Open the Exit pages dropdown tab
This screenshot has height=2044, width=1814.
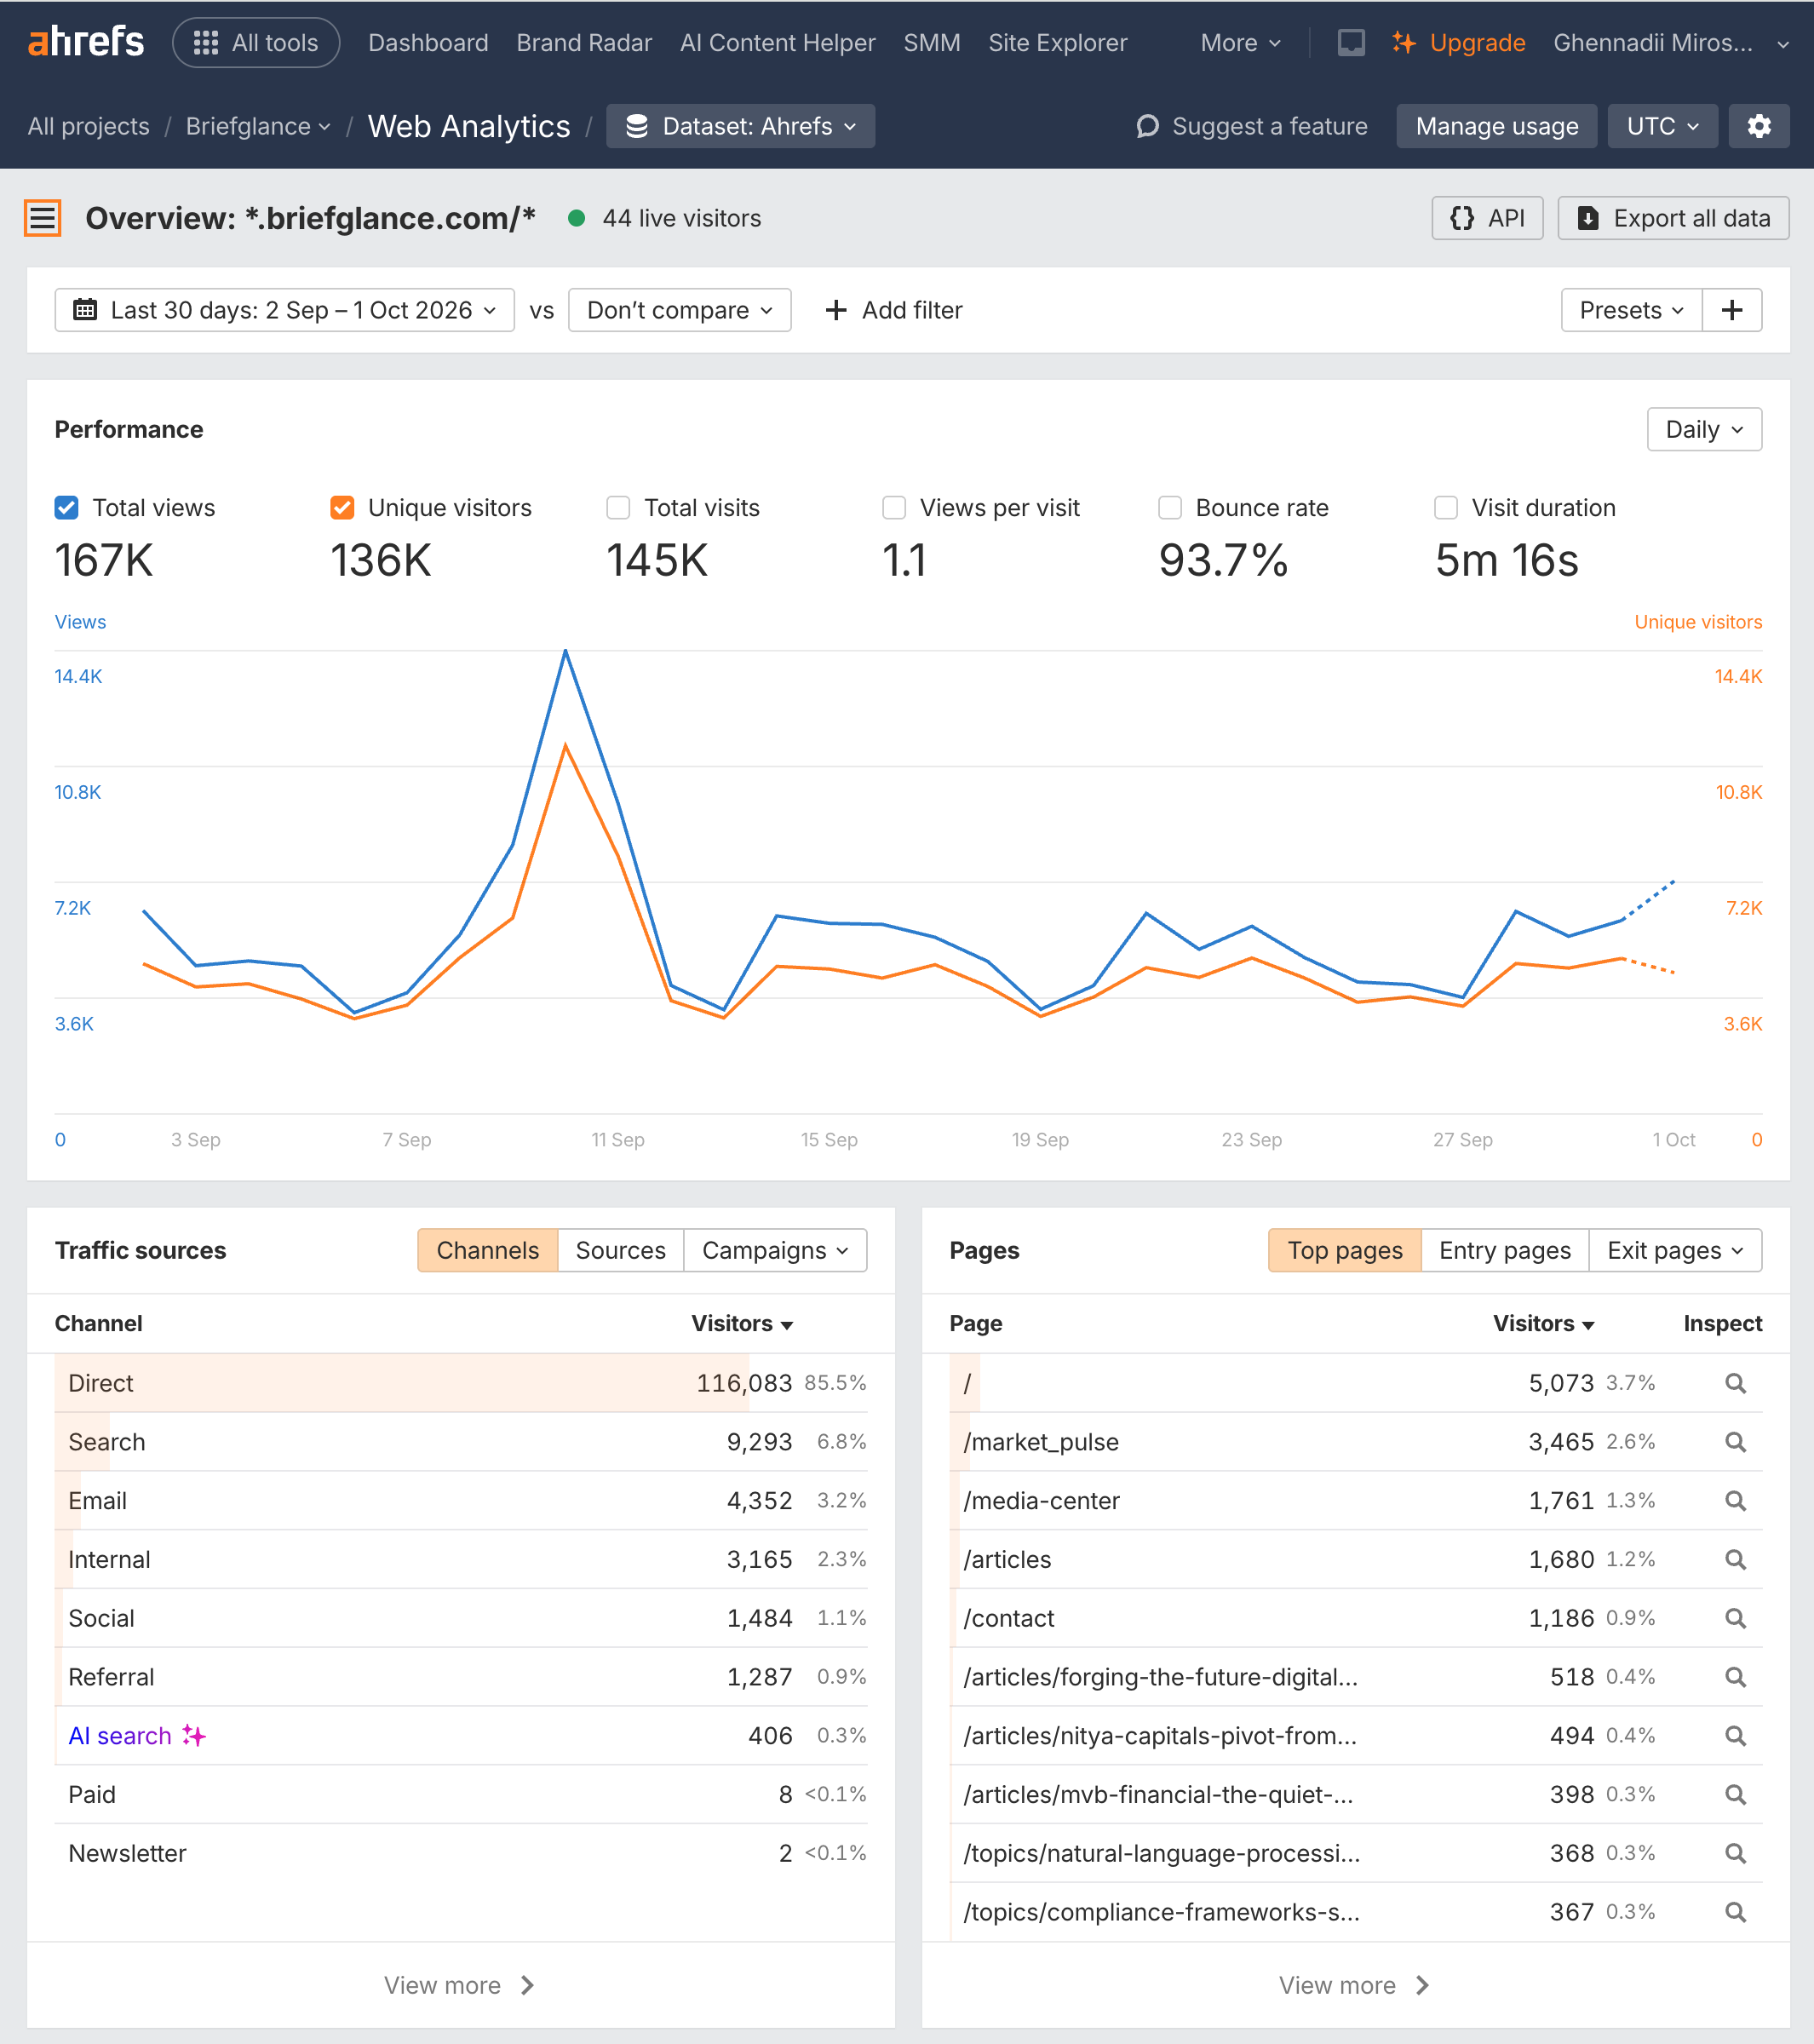click(x=1675, y=1250)
